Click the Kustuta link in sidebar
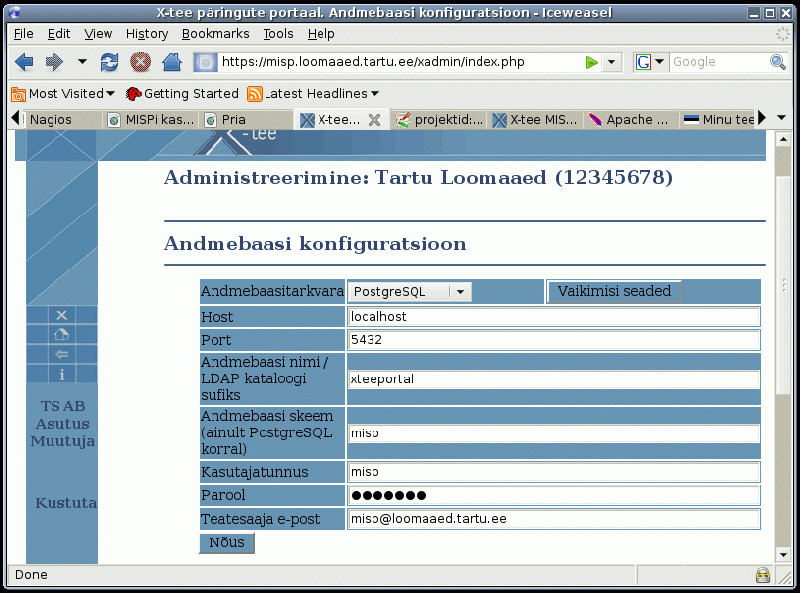Image resolution: width=800 pixels, height=593 pixels. pos(66,502)
